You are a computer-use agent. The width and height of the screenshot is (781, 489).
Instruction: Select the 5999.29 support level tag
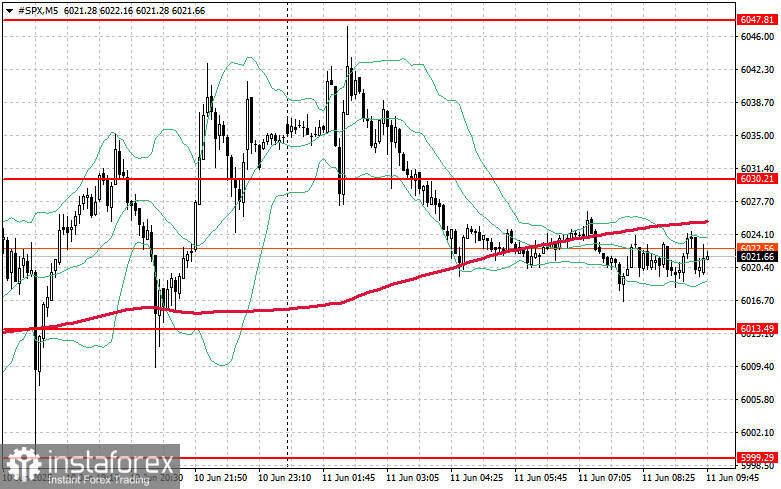point(757,457)
